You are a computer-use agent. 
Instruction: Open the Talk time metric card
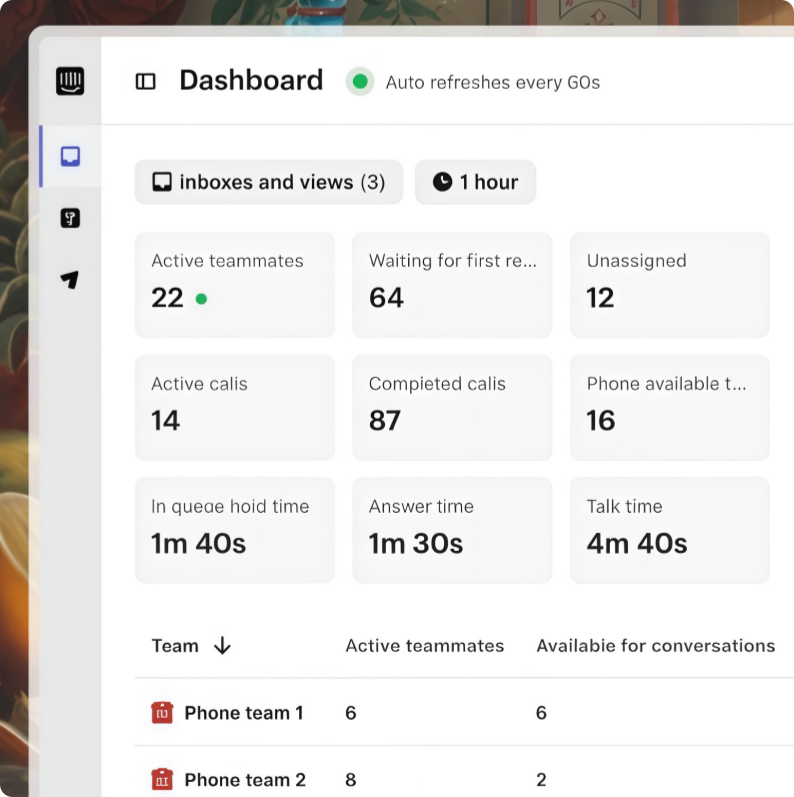point(669,530)
